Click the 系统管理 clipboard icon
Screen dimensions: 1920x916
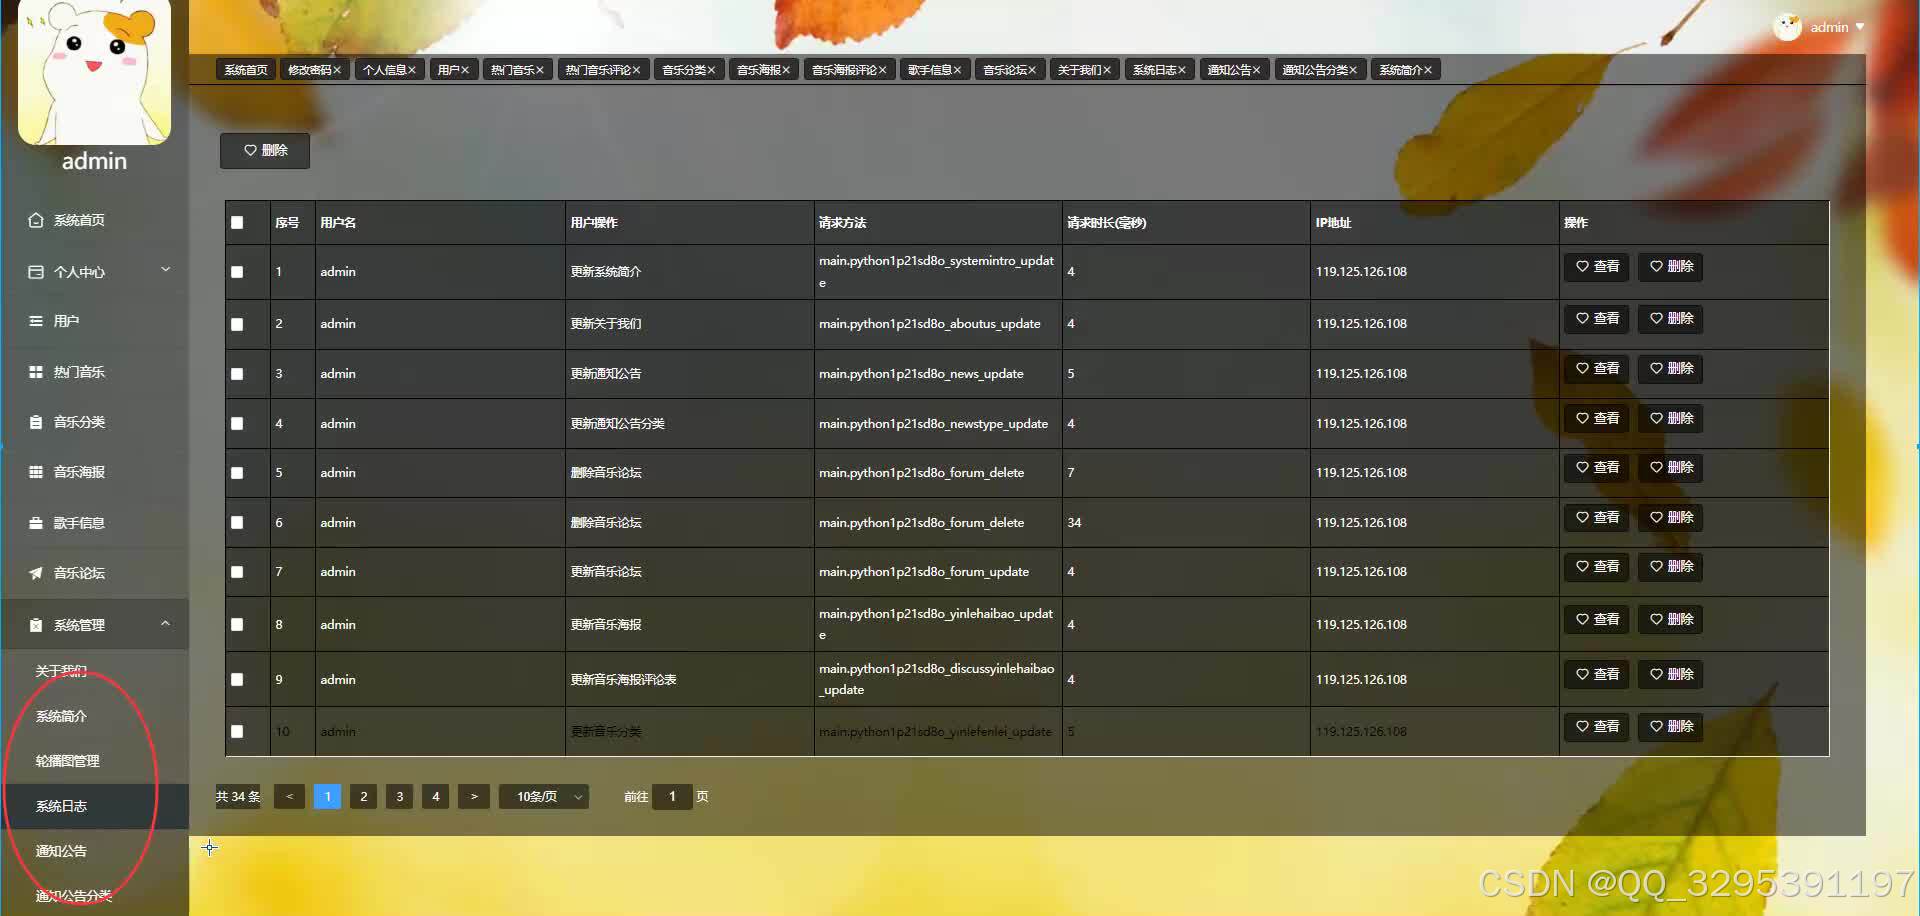coord(36,625)
